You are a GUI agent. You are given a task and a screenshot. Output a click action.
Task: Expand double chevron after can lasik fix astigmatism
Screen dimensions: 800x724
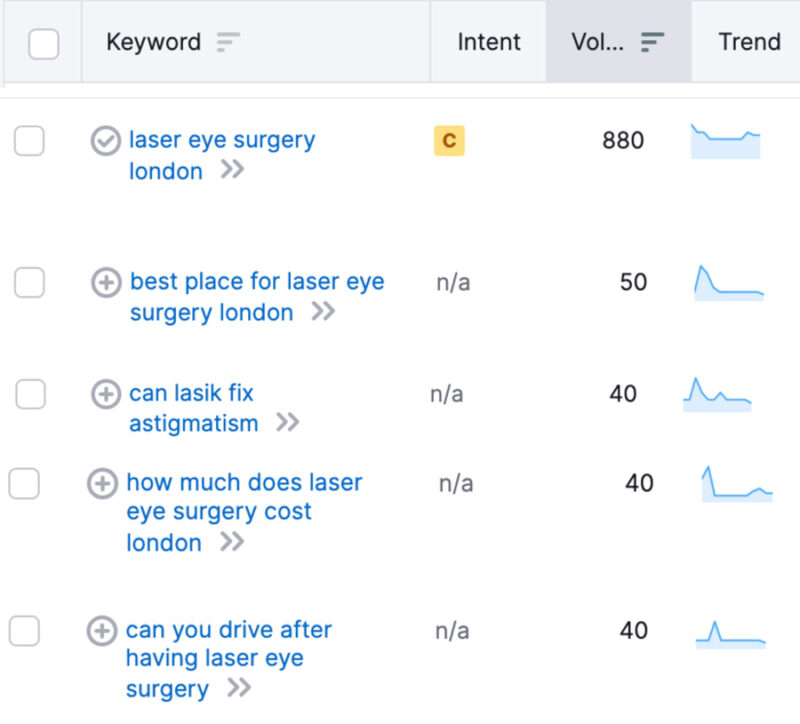click(287, 423)
